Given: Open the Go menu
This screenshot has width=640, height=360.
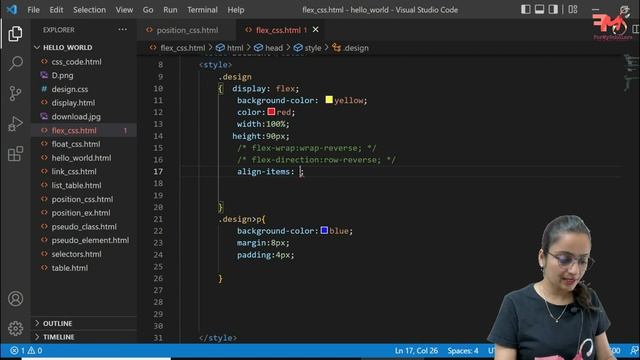Looking at the screenshot, I should tap(148, 9).
